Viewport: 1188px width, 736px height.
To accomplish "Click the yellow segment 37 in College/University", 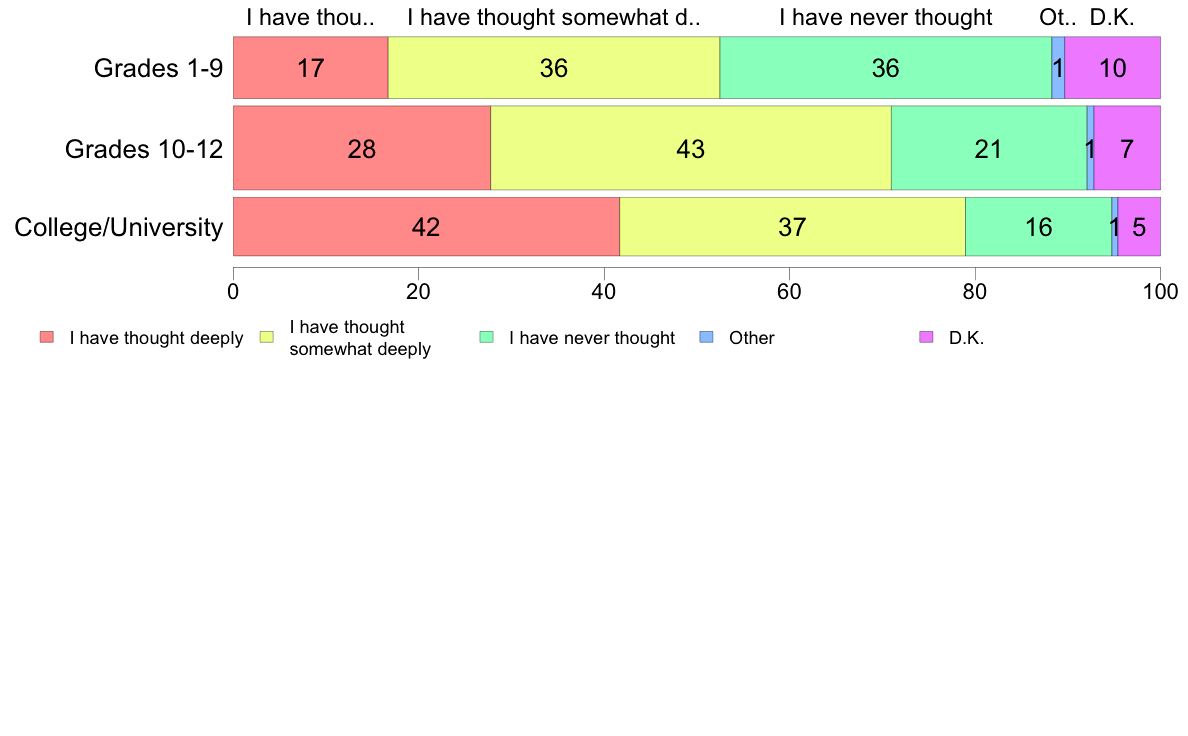I will (793, 227).
